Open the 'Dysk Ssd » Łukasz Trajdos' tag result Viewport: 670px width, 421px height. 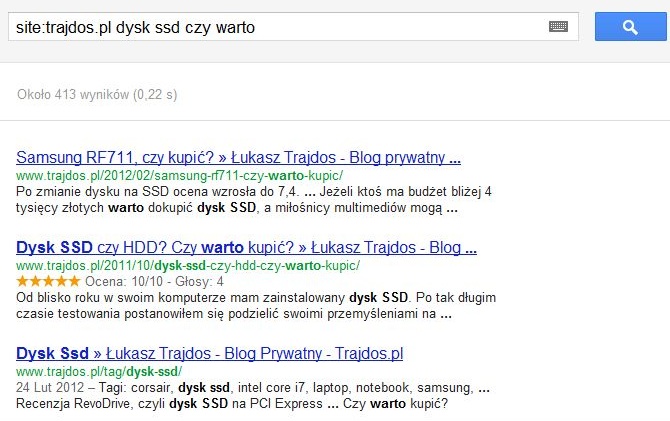click(209, 353)
